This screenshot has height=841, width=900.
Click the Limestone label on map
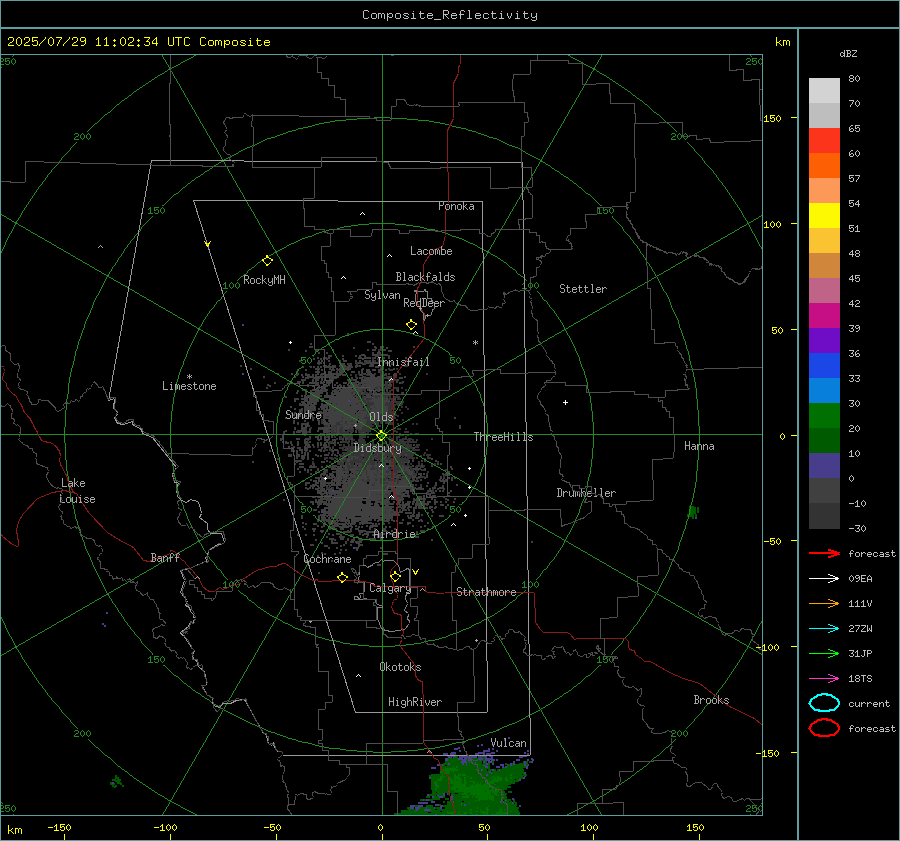click(189, 386)
